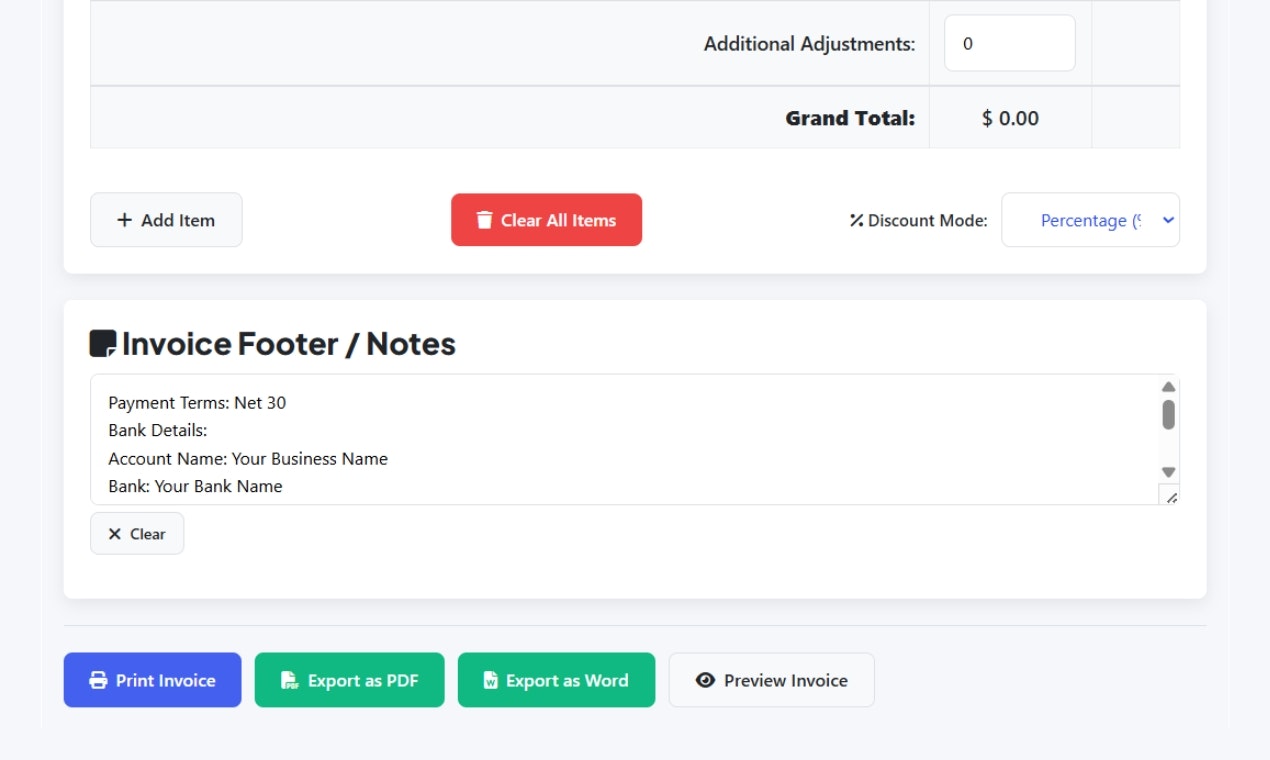Click the percent icon beside Discount Mode

click(x=855, y=219)
